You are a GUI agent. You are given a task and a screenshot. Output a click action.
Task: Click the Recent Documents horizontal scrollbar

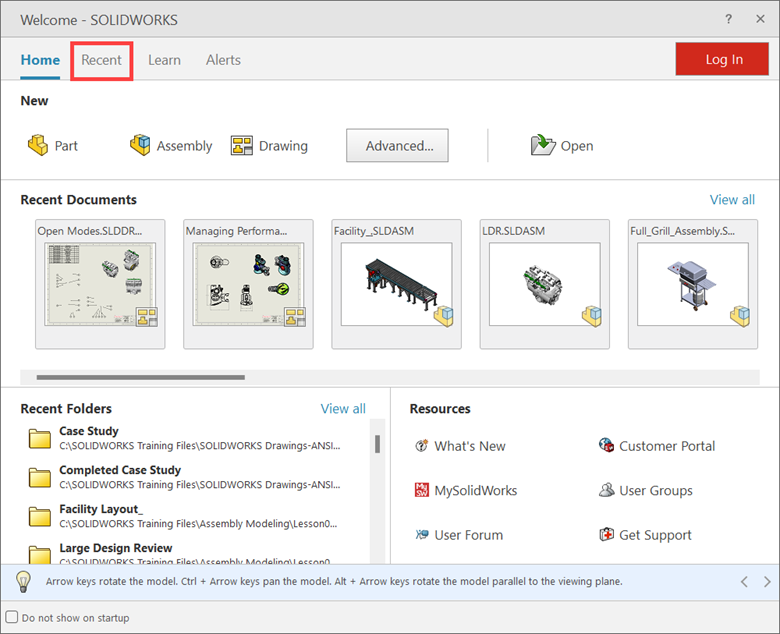(x=141, y=377)
